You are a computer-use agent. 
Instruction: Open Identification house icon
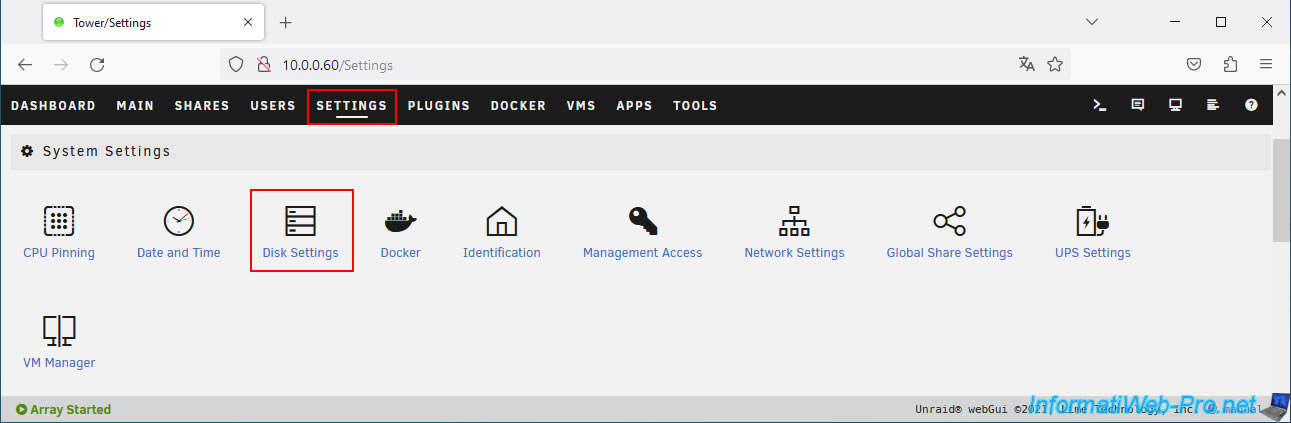tap(501, 221)
